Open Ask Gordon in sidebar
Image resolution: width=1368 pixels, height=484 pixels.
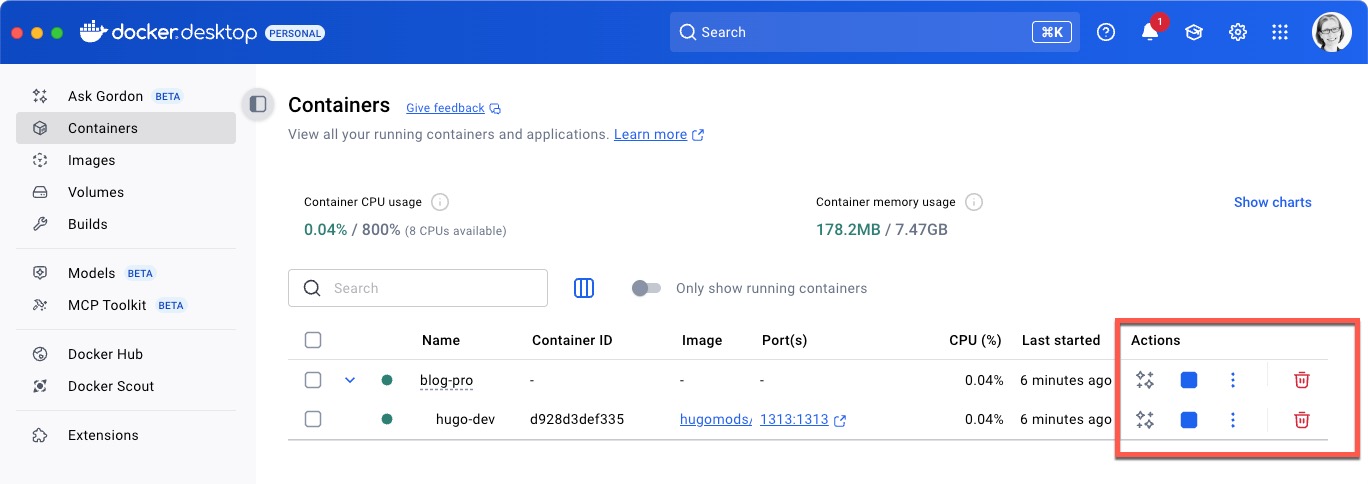tap(126, 96)
